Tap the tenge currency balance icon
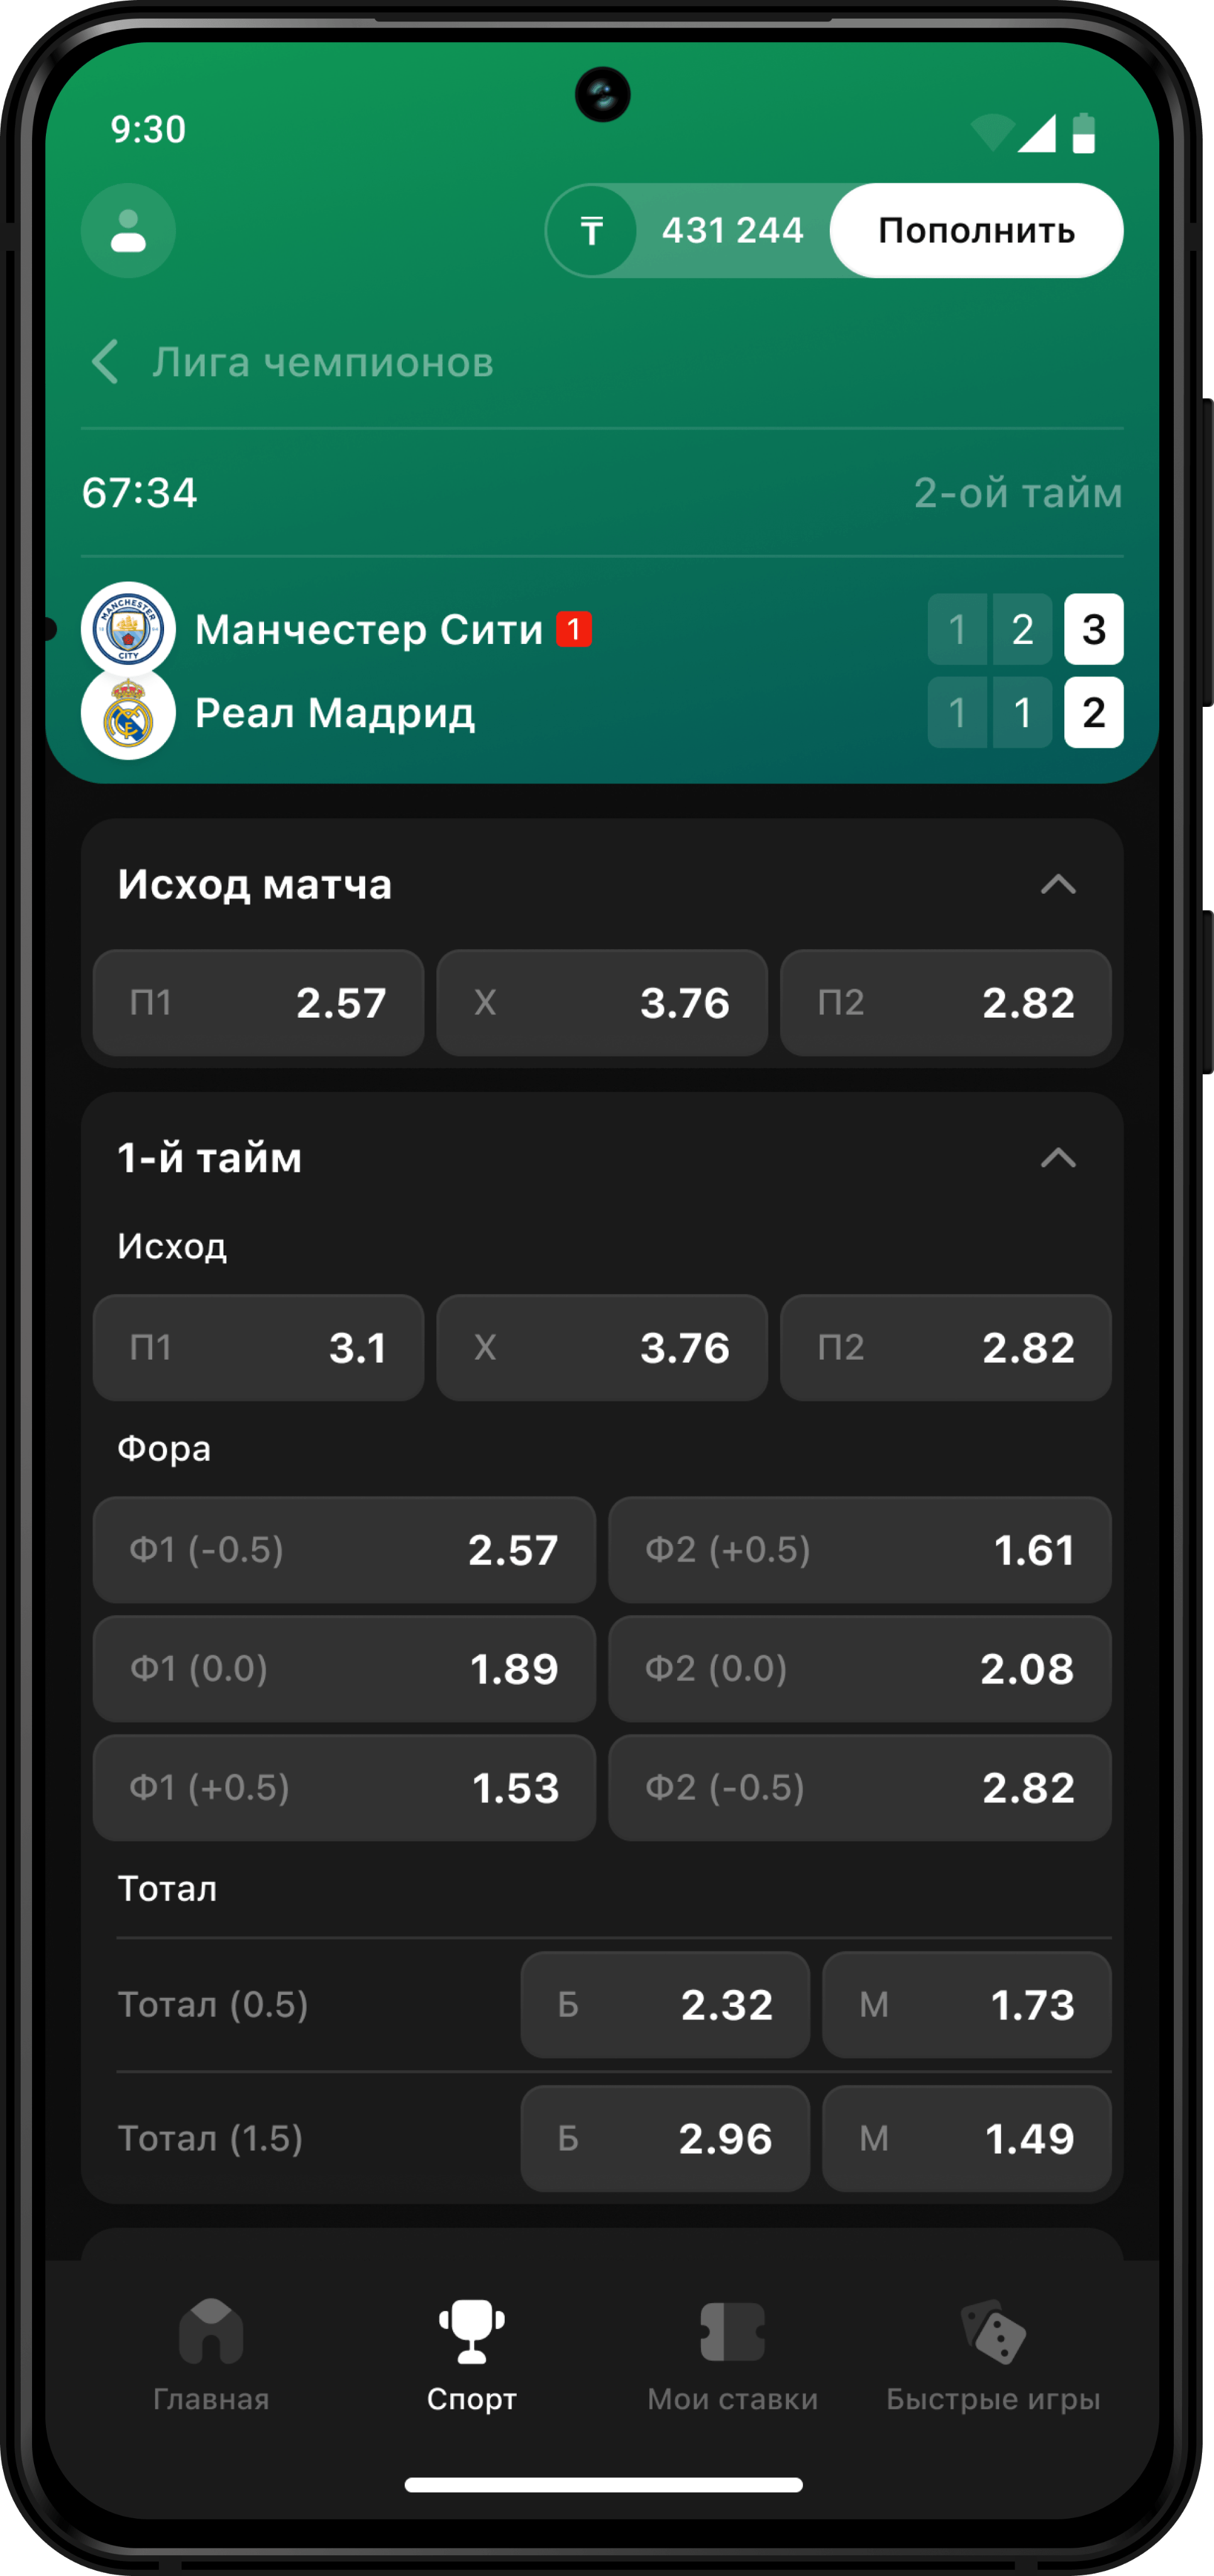This screenshot has width=1214, height=2576. tap(591, 231)
